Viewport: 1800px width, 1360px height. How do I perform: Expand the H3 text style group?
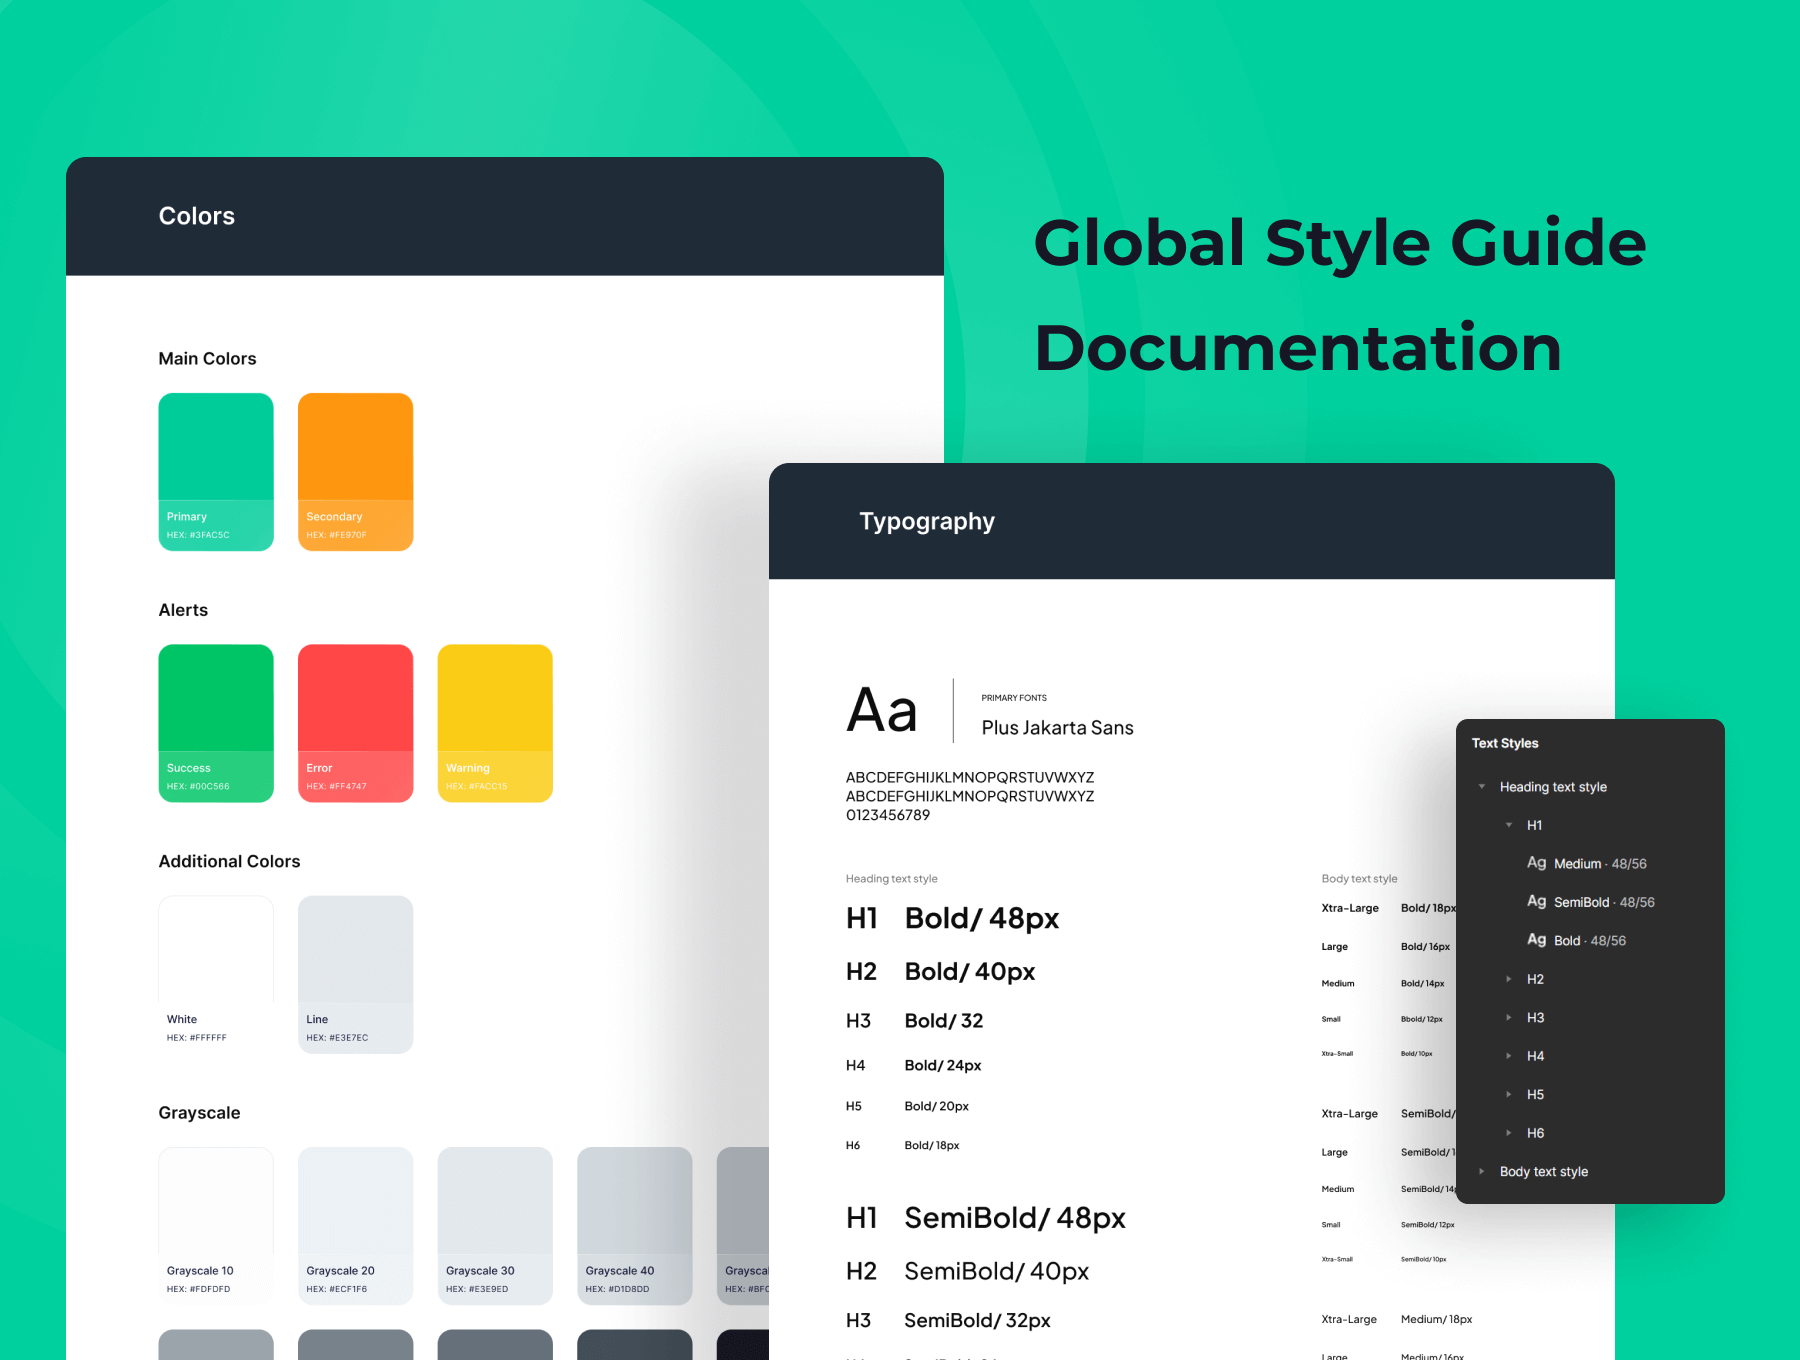pos(1509,1018)
